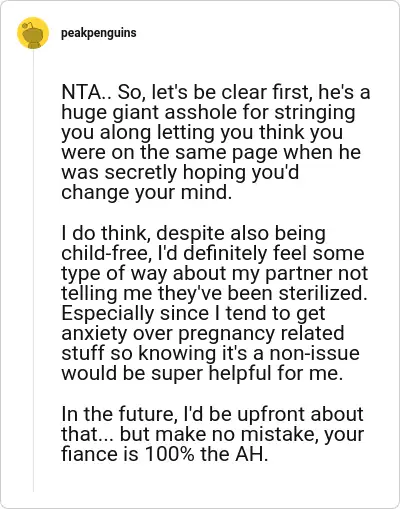Select the first paragraph beginning with NTA
This screenshot has width=400, height=509.
coord(216,142)
